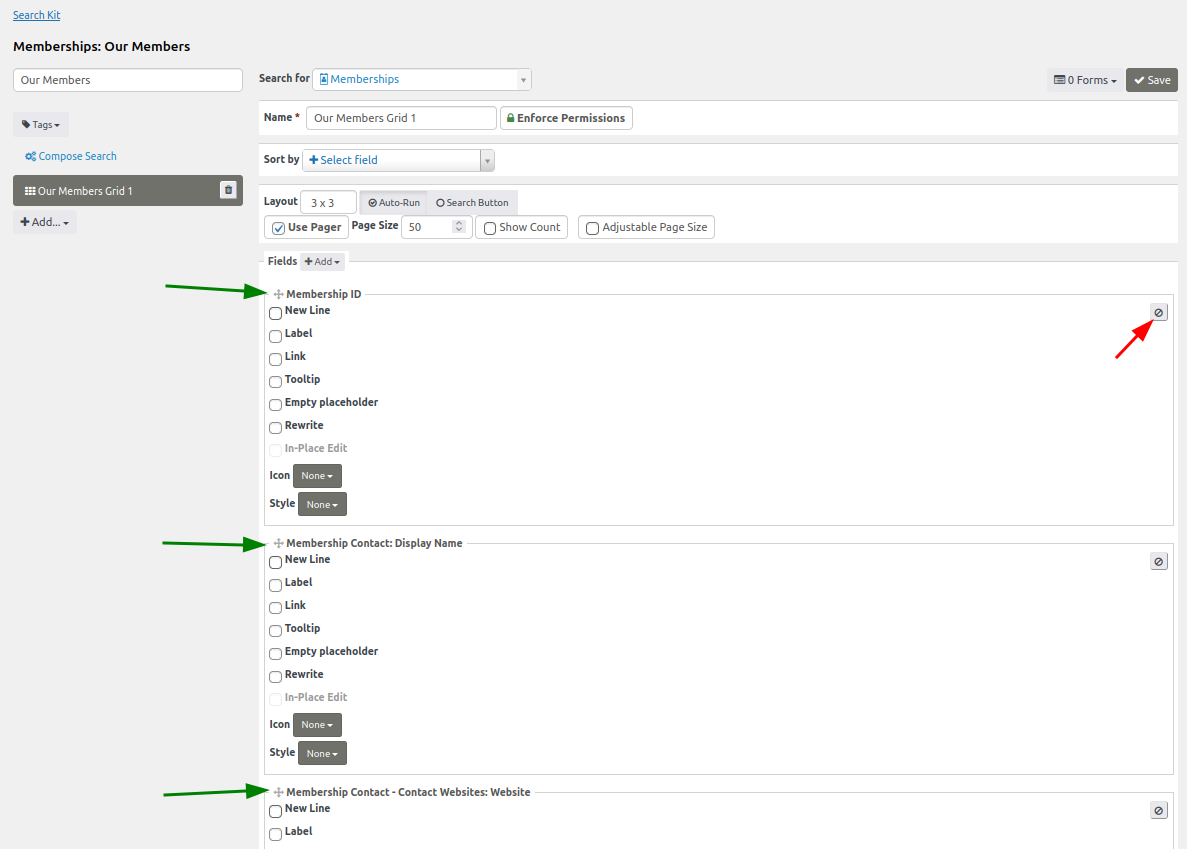The height and width of the screenshot is (849, 1187).
Task: Click the Enforce Permissions button
Action: 566,118
